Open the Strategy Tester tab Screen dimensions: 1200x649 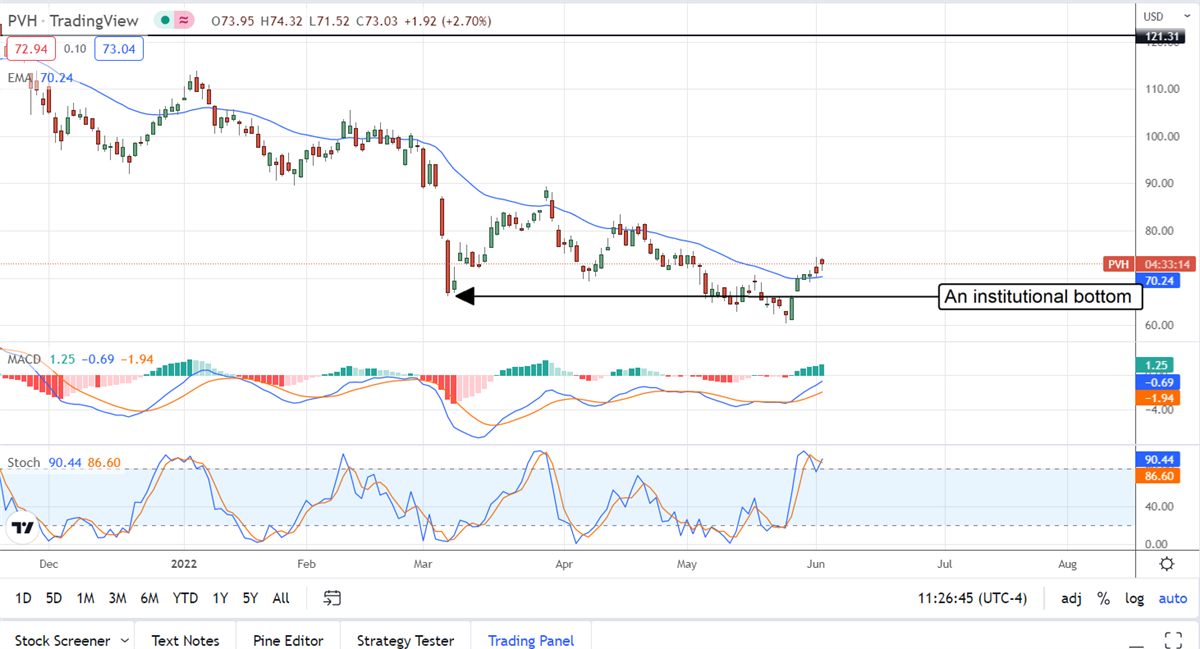click(x=405, y=640)
